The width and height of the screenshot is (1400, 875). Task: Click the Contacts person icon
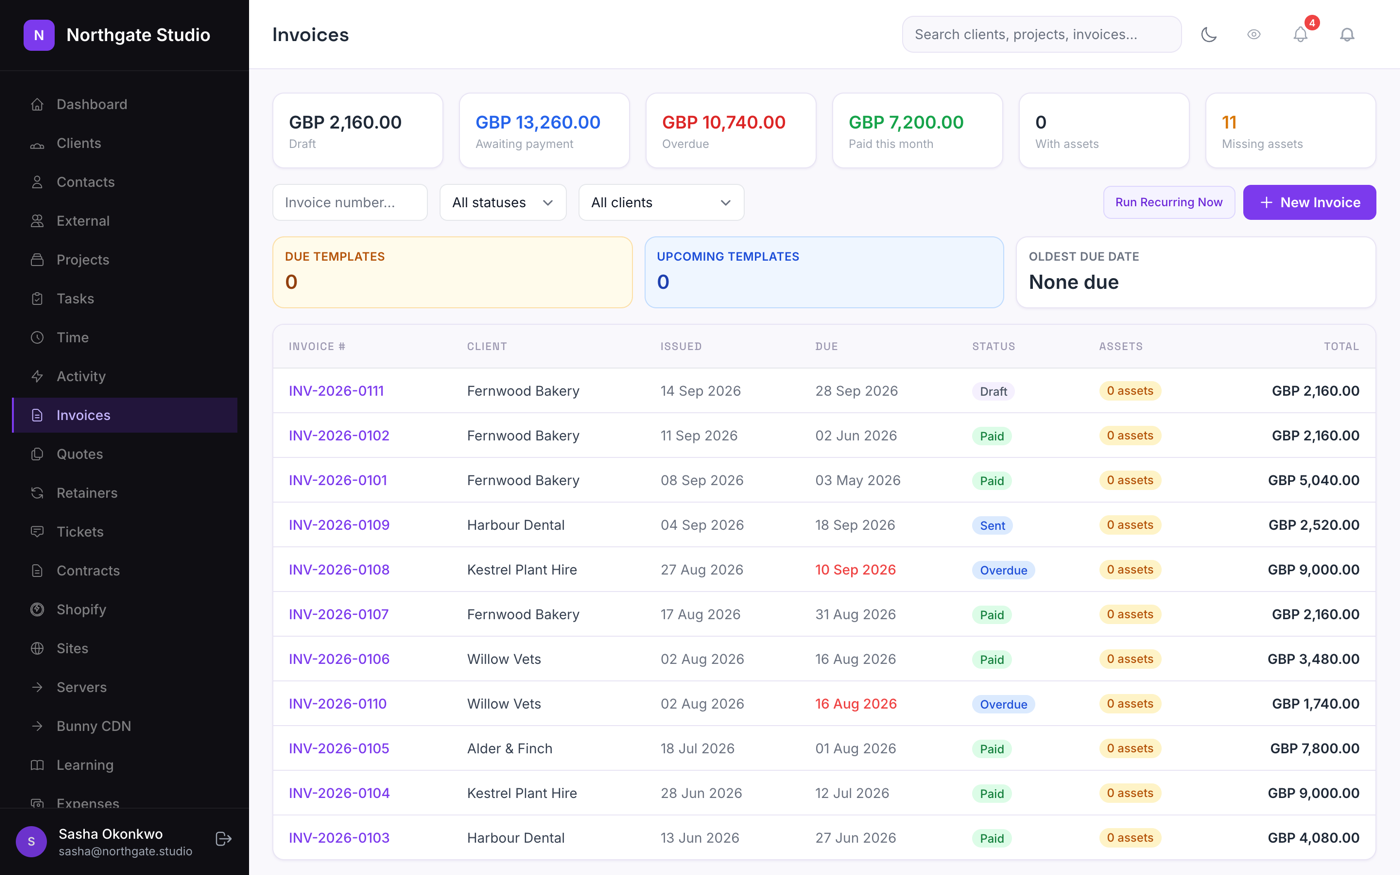pos(37,182)
